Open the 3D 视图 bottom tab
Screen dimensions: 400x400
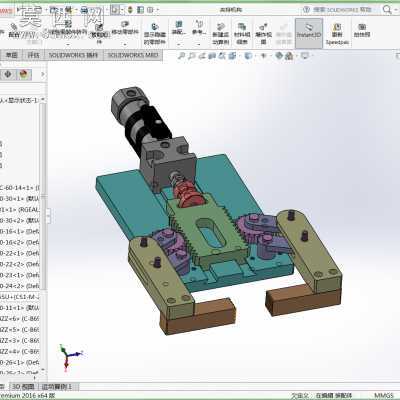(x=23, y=387)
